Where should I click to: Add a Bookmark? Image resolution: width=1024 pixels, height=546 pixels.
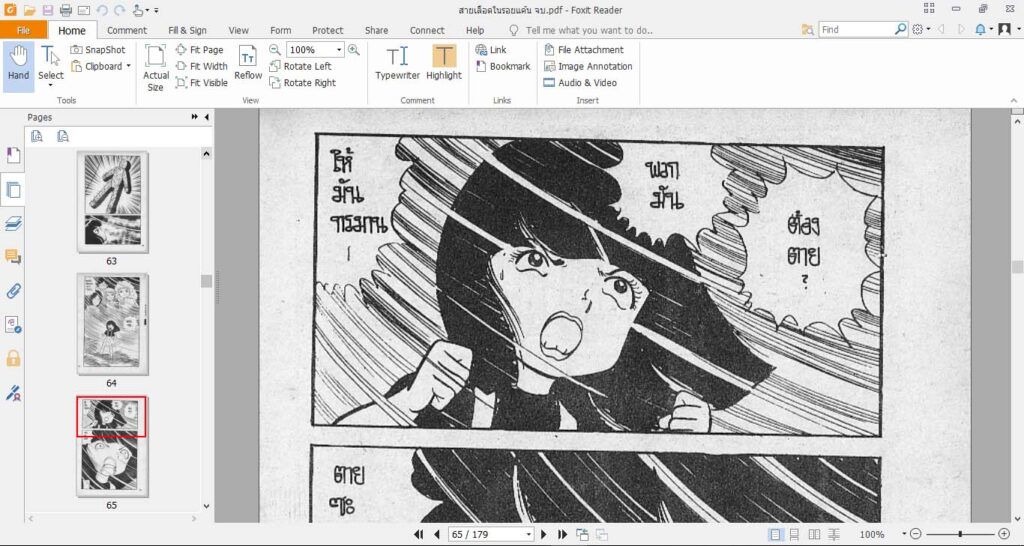(503, 66)
